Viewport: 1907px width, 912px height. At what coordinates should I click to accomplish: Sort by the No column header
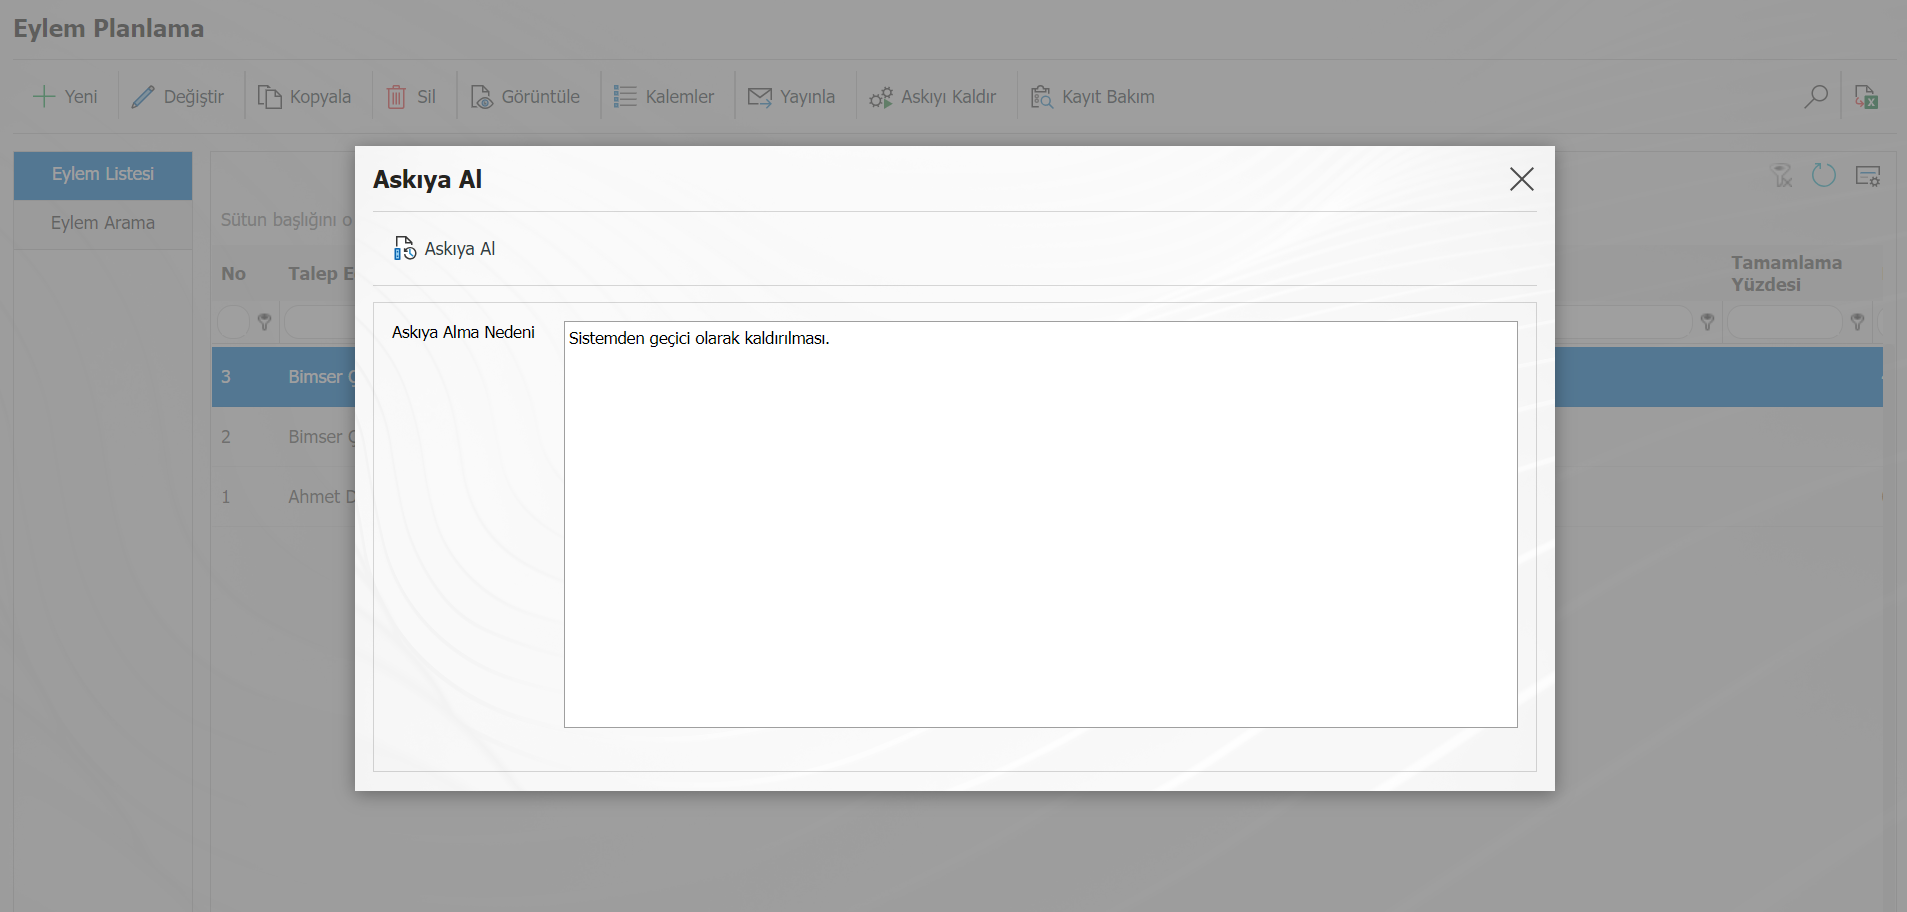pos(233,274)
